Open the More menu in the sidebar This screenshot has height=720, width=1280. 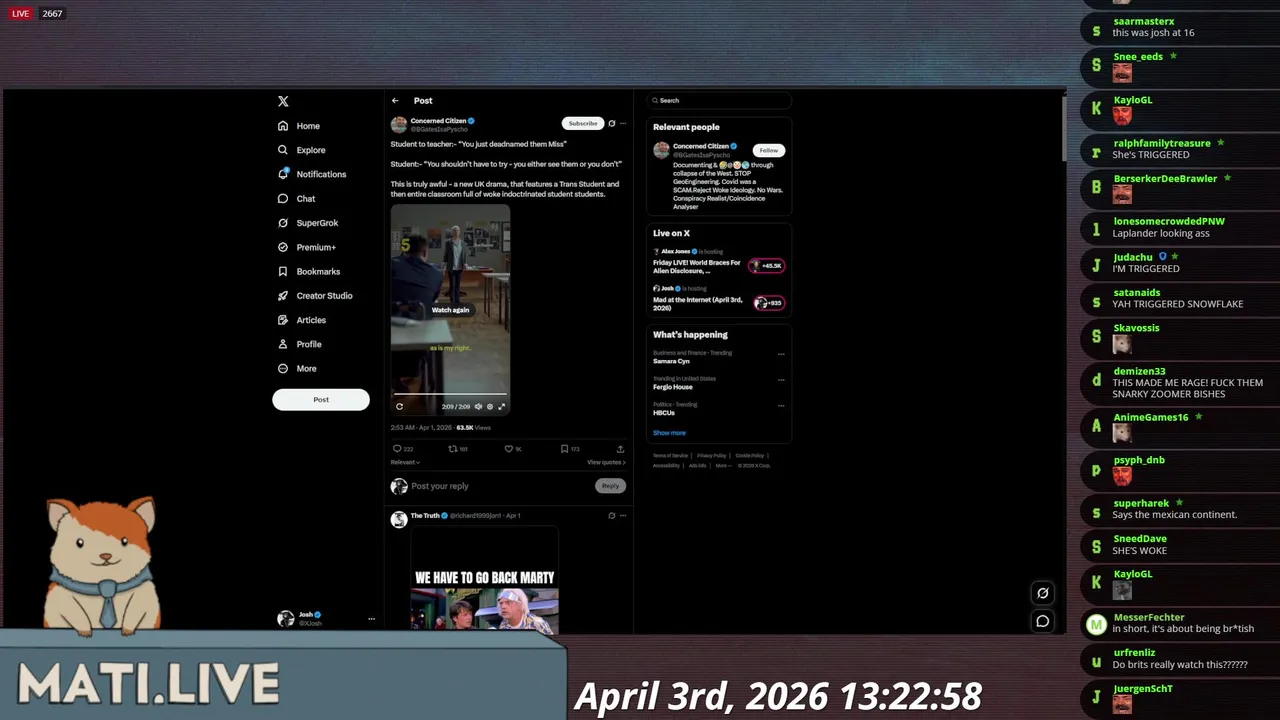(296, 369)
